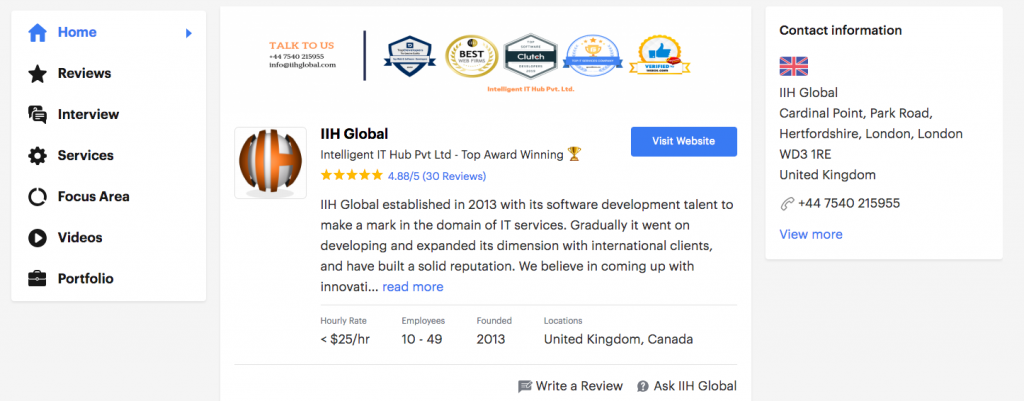Click the Cardinal Point, Park Road address line

pos(856,113)
